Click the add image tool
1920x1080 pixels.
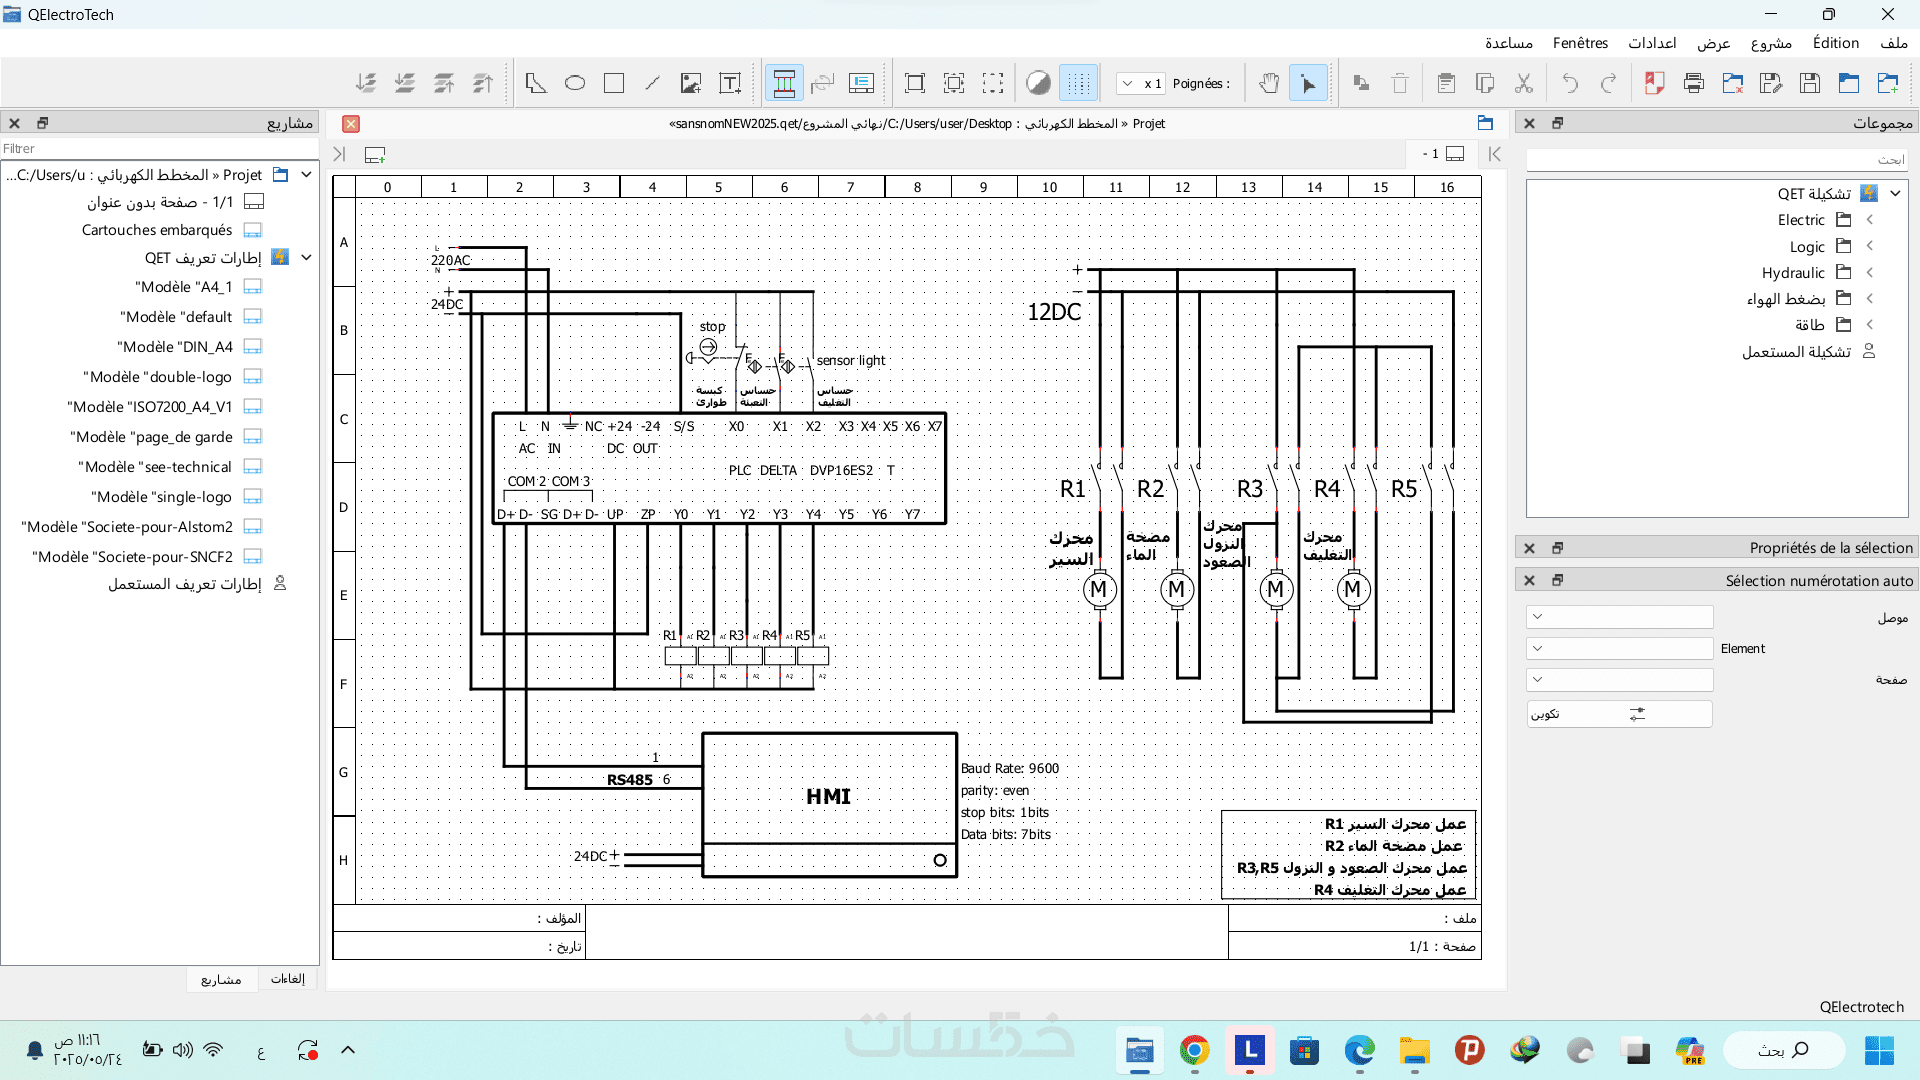coord(691,84)
